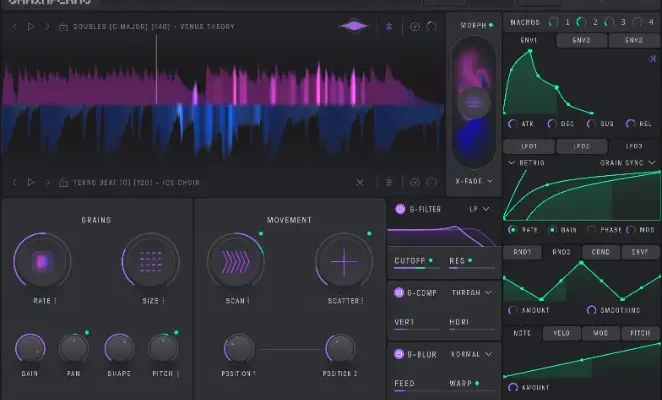Viewport: 662px width, 400px height.
Task: Click the Morph X-Fade center handle
Action: pos(472,102)
